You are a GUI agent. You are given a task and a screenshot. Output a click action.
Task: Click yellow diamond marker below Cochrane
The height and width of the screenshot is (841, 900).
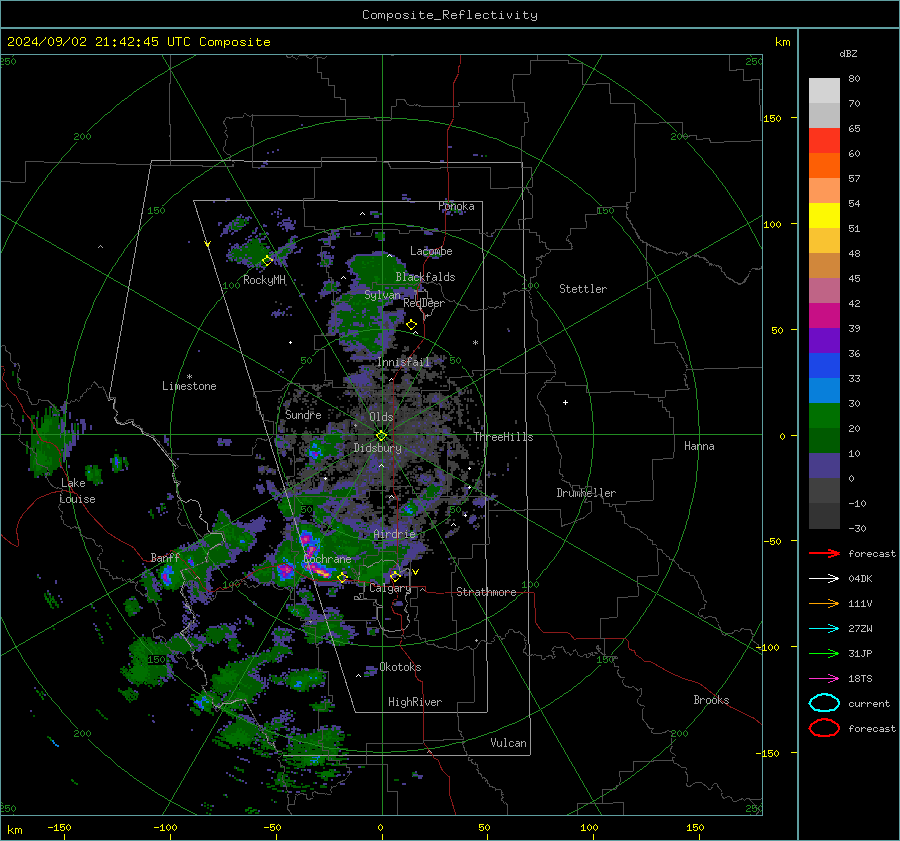tap(342, 578)
